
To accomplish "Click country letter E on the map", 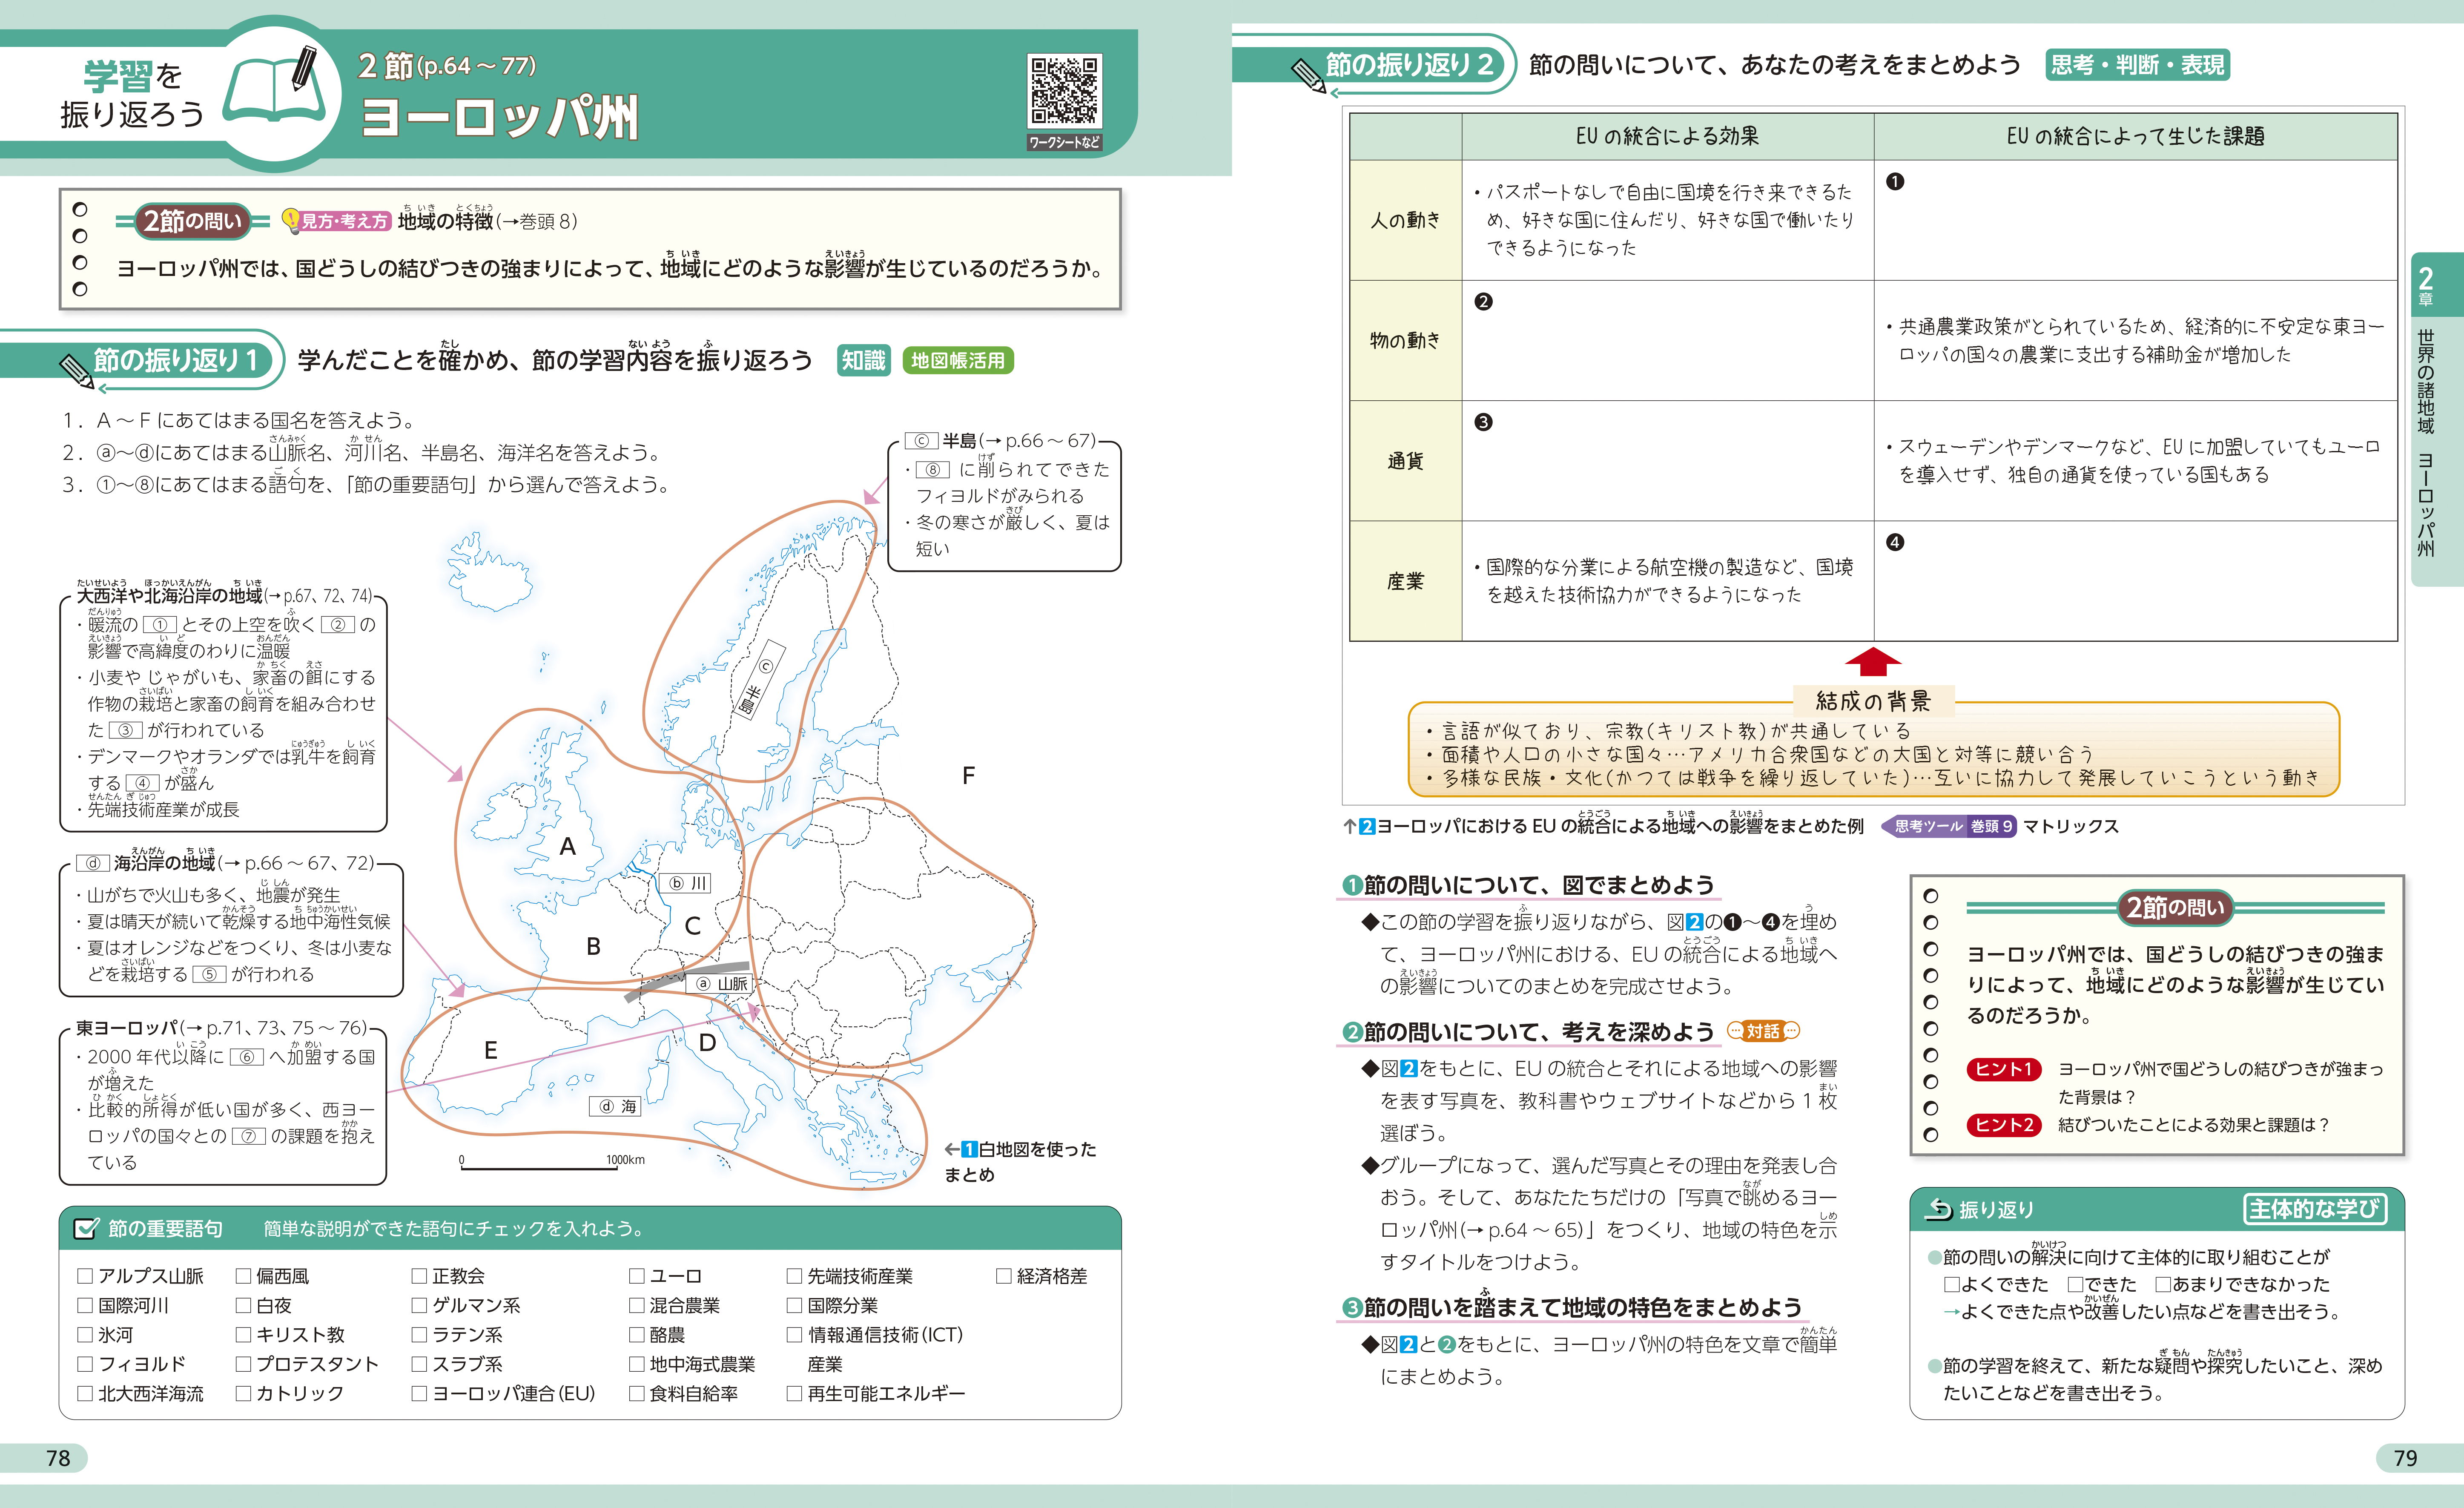I will (491, 1050).
